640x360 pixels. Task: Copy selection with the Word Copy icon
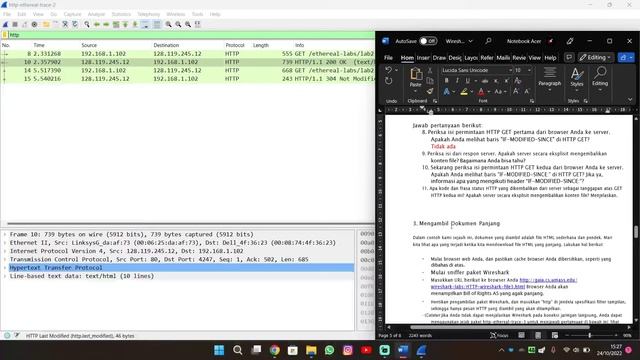430,81
